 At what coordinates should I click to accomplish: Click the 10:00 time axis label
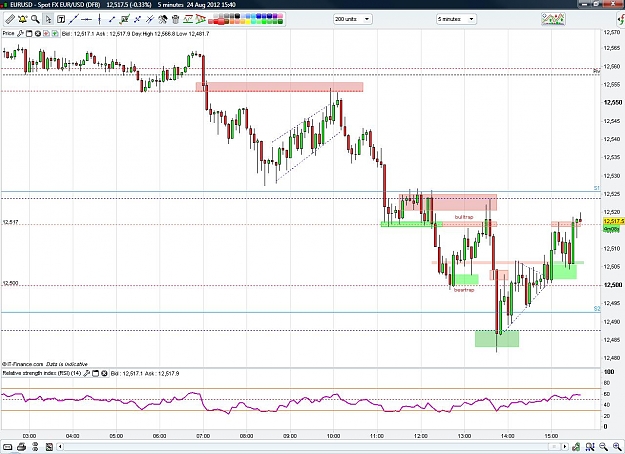334,436
